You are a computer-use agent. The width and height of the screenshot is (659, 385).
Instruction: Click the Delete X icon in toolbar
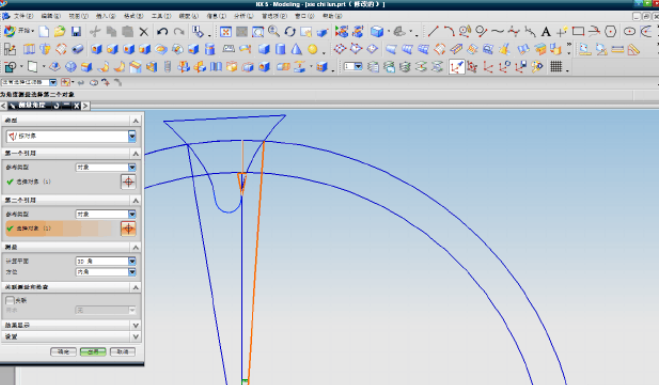[x=144, y=32]
